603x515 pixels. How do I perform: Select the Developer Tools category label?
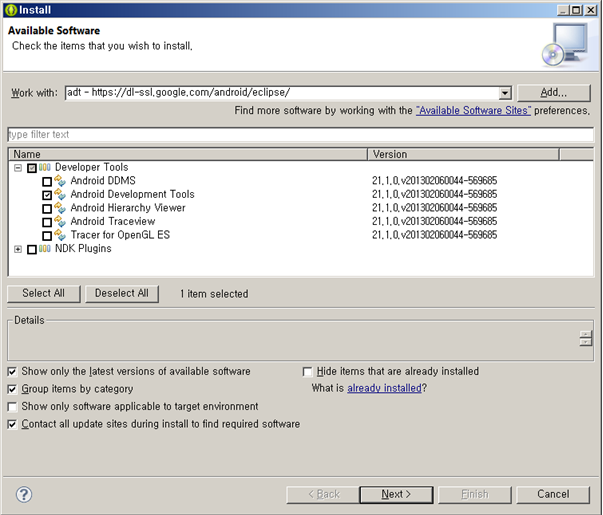[x=92, y=167]
